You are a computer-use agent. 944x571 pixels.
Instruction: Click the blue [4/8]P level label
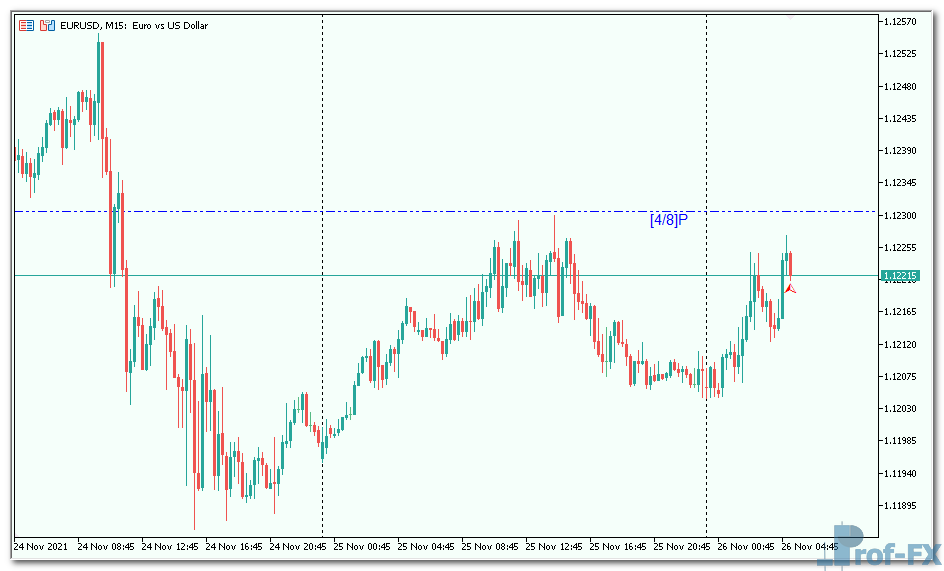pyautogui.click(x=670, y=219)
